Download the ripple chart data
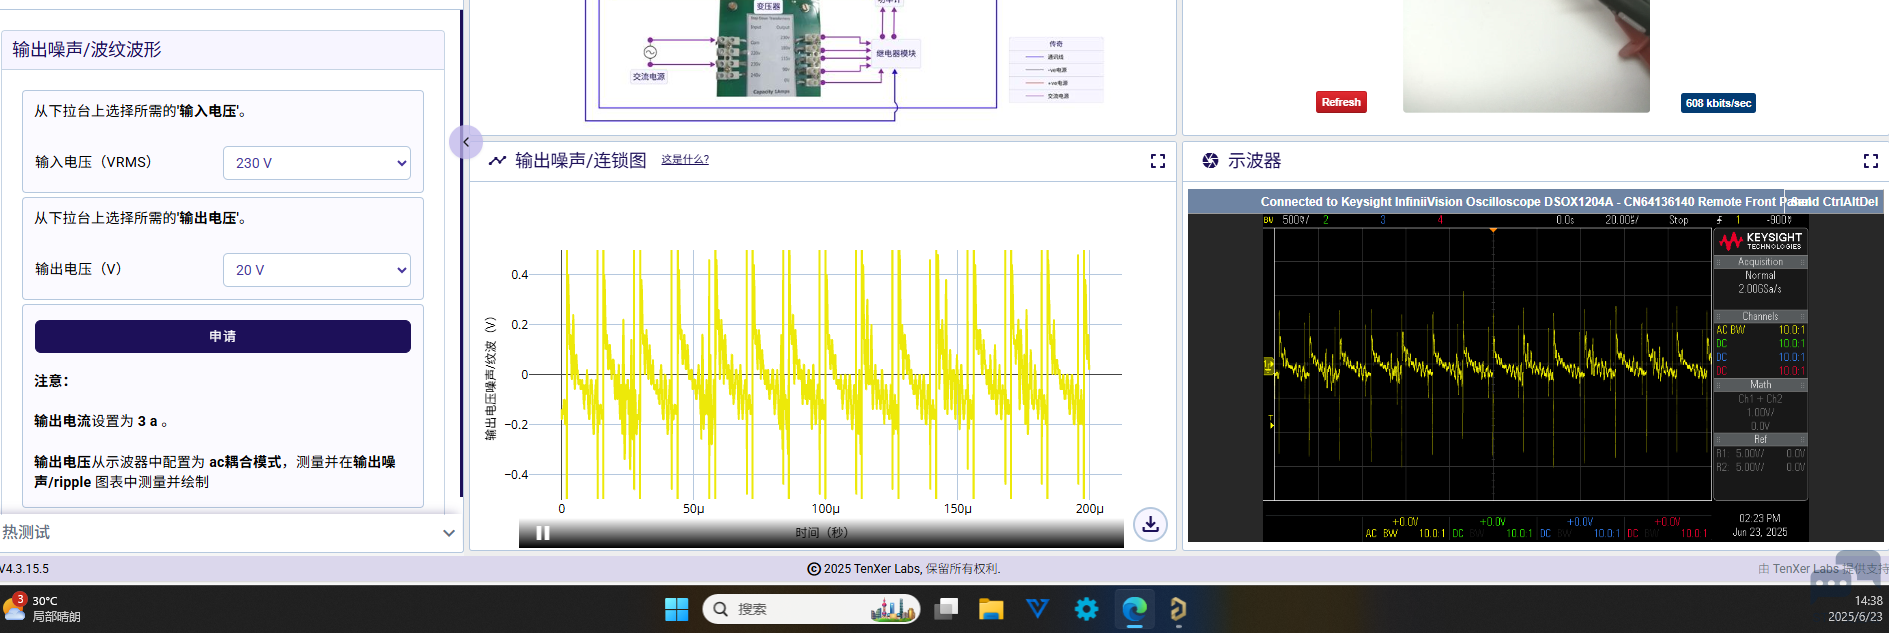 click(1151, 524)
